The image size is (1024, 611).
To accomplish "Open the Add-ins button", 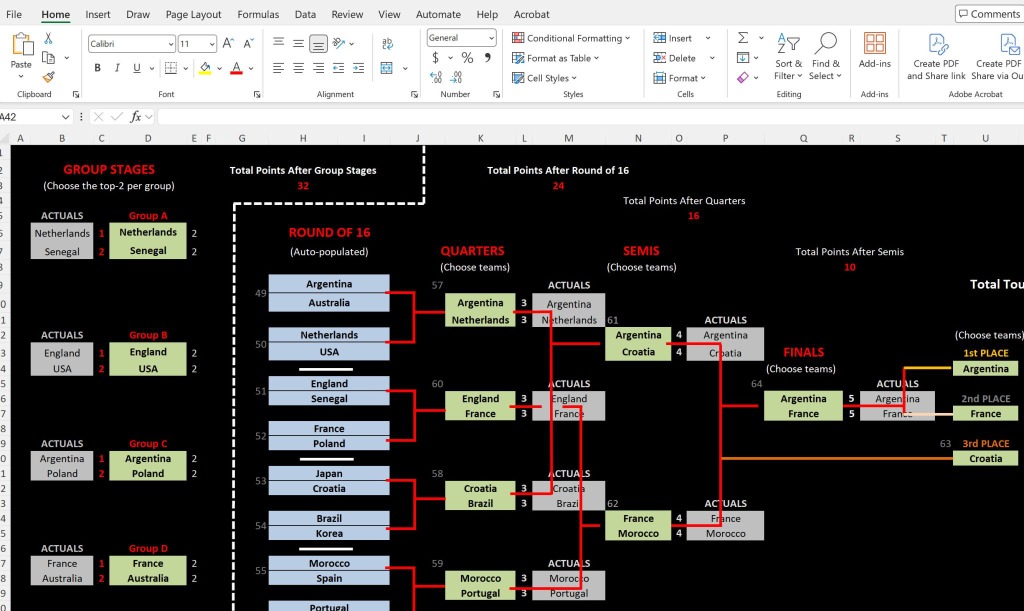I will click(874, 50).
